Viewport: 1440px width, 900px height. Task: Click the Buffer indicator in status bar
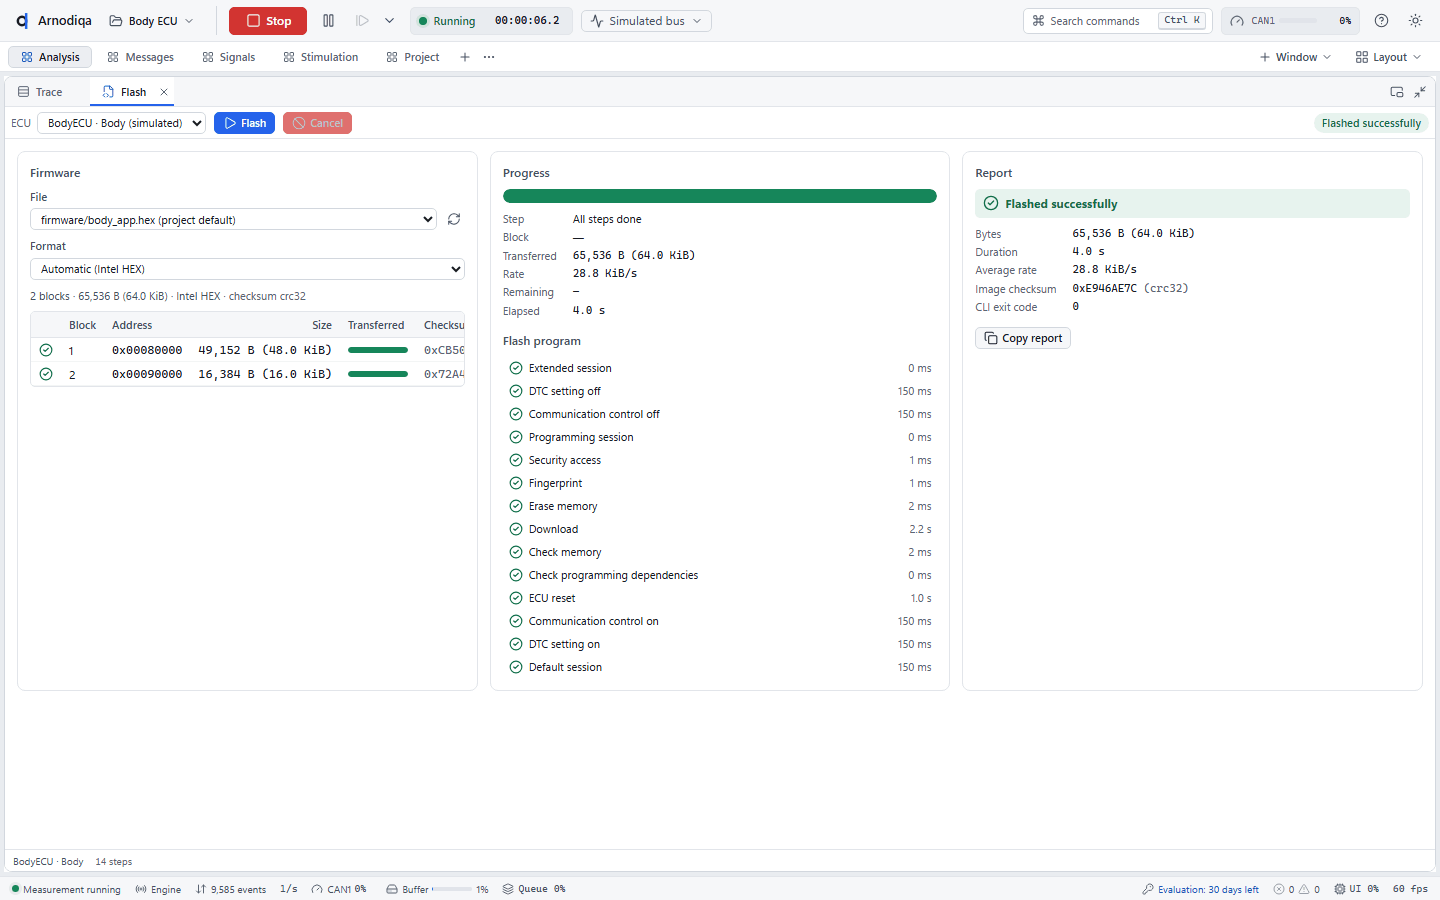pos(437,889)
